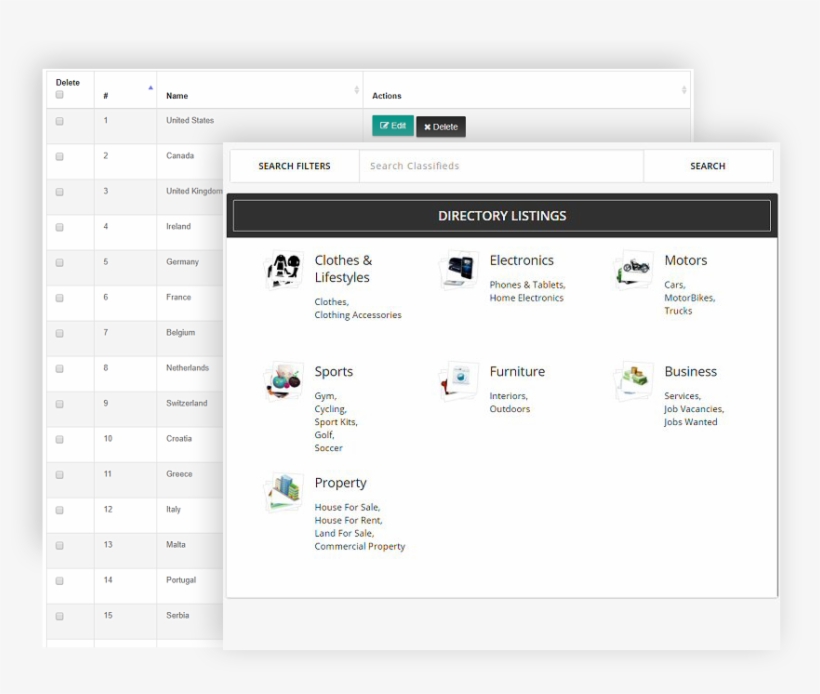This screenshot has width=820, height=694.
Task: Click the DIRECTORY LISTINGS header
Action: pos(502,215)
